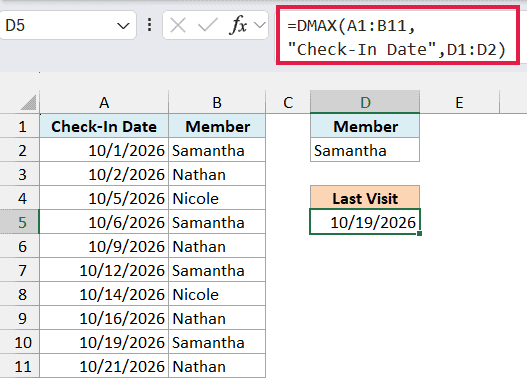
Task: Click Nicole in row 4
Action: tap(217, 199)
